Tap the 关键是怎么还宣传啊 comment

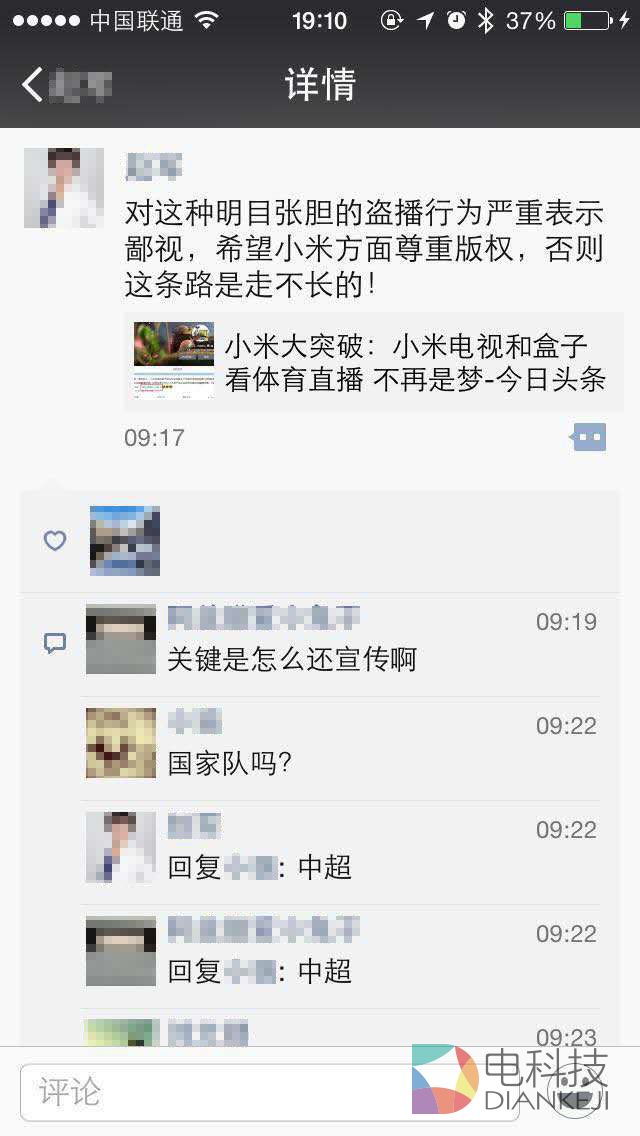(292, 660)
